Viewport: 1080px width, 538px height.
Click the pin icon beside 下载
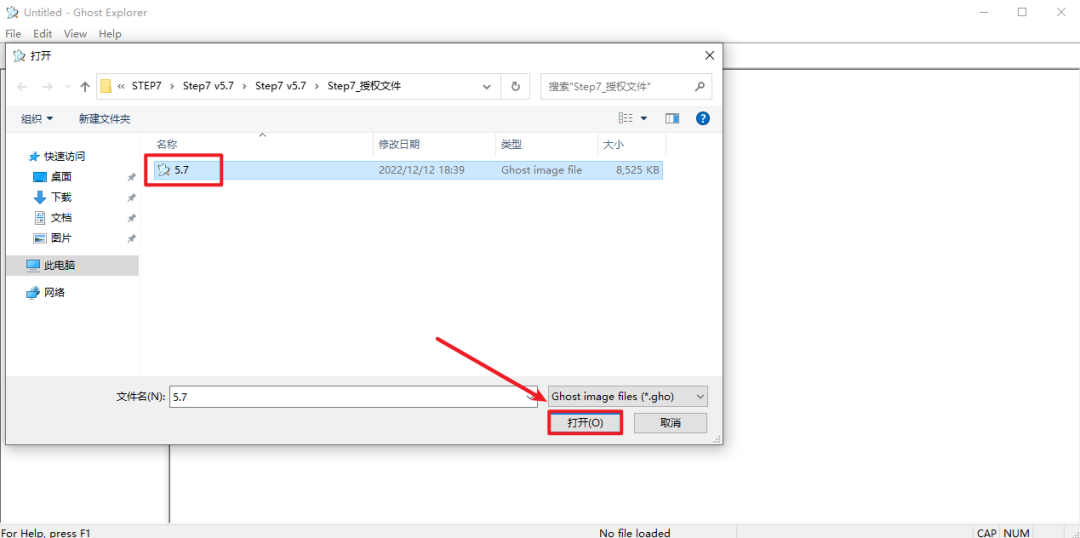(x=131, y=198)
